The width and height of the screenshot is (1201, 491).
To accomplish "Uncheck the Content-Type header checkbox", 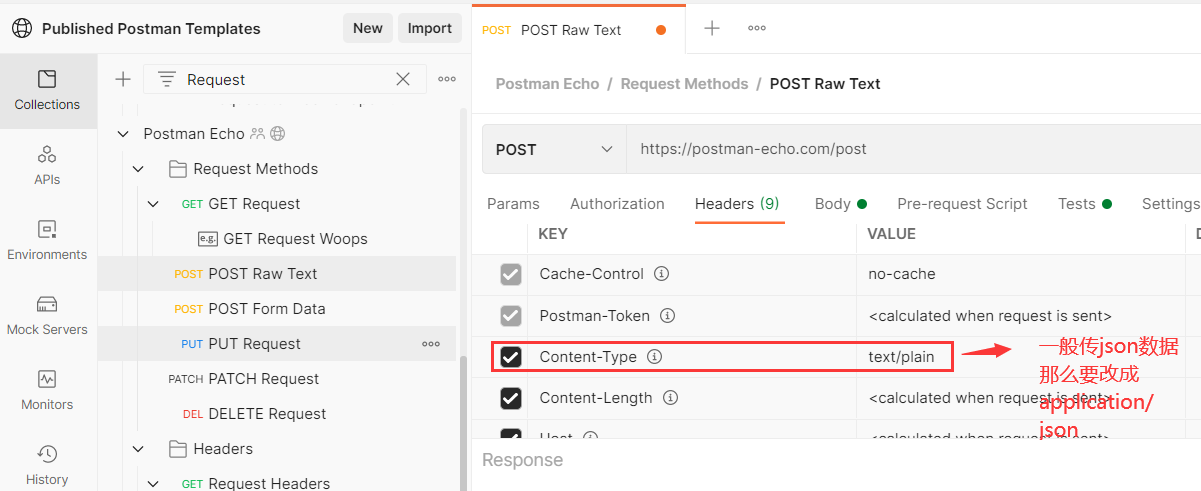I will tap(511, 357).
